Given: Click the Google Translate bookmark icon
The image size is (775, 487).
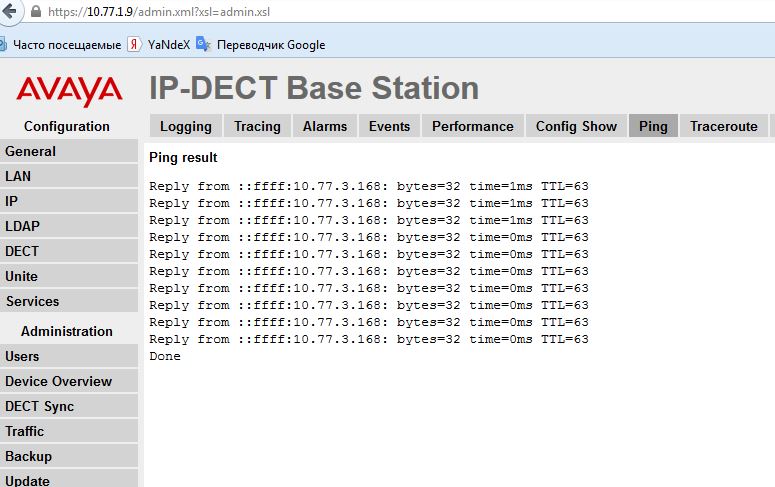Looking at the screenshot, I should point(203,44).
